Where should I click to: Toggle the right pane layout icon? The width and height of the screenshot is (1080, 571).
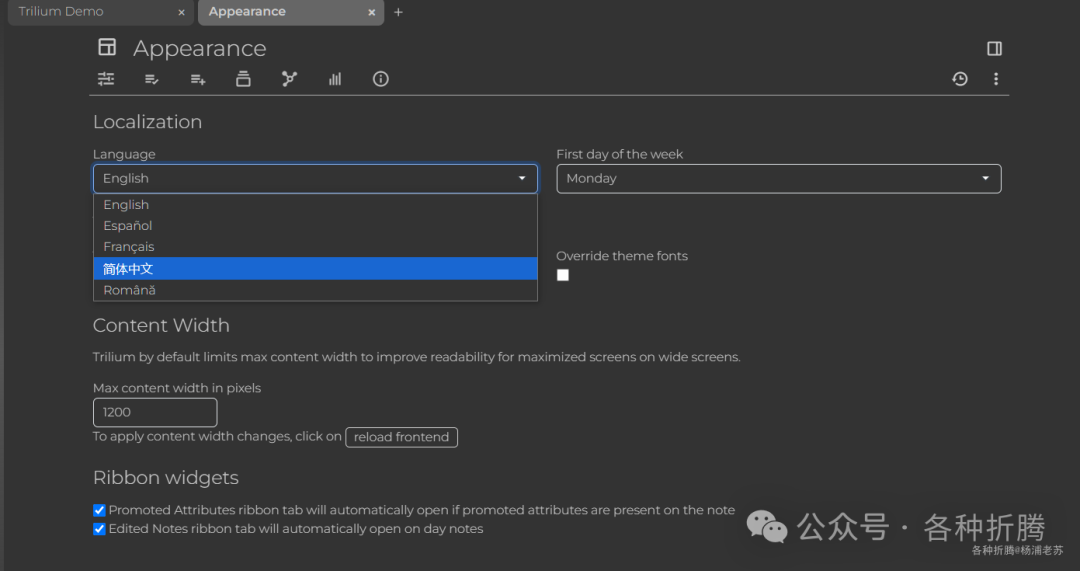click(x=994, y=48)
